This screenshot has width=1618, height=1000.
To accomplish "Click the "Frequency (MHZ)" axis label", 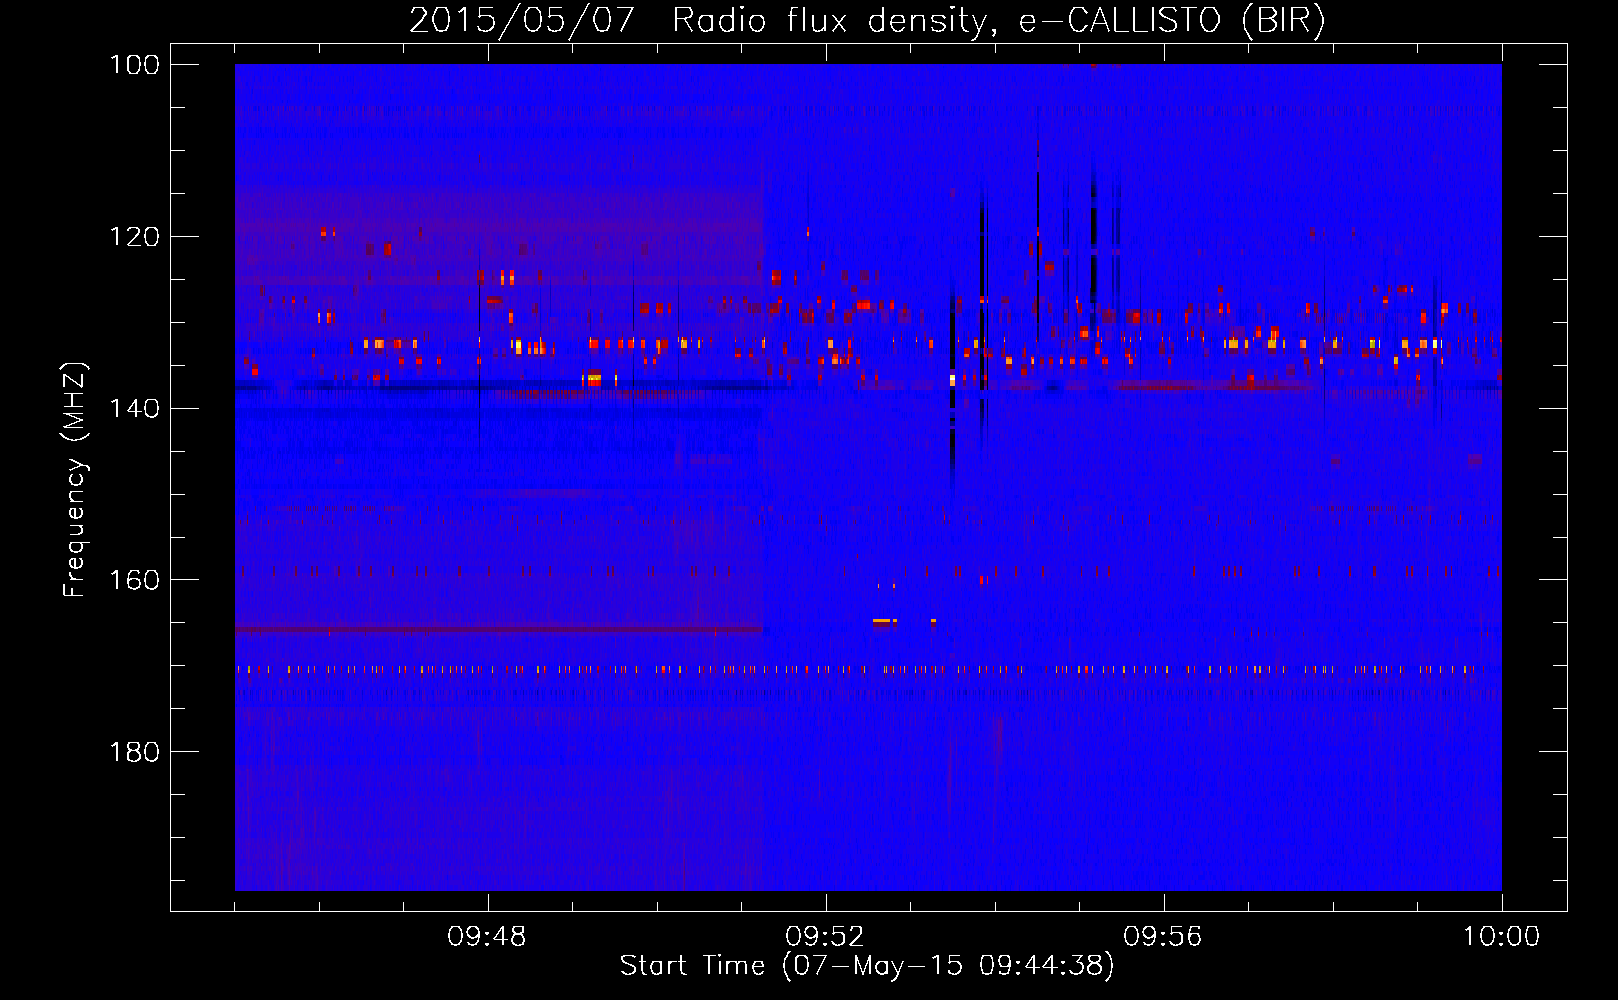I will pyautogui.click(x=75, y=479).
